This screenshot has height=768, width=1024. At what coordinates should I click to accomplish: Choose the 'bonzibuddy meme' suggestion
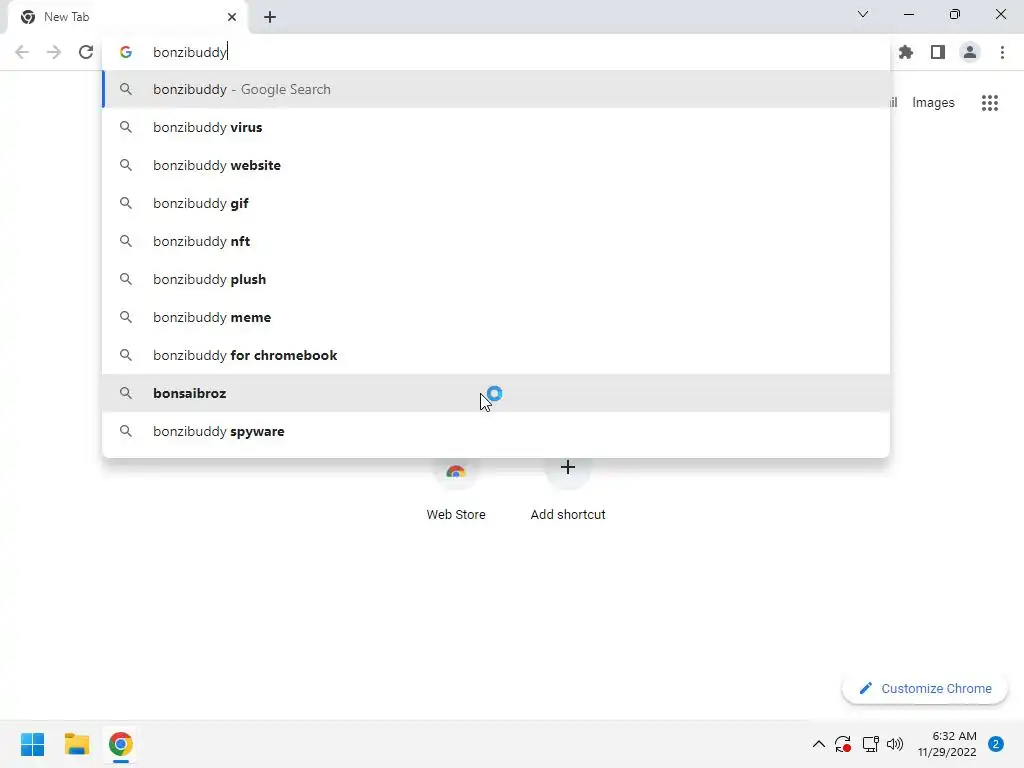(496, 317)
